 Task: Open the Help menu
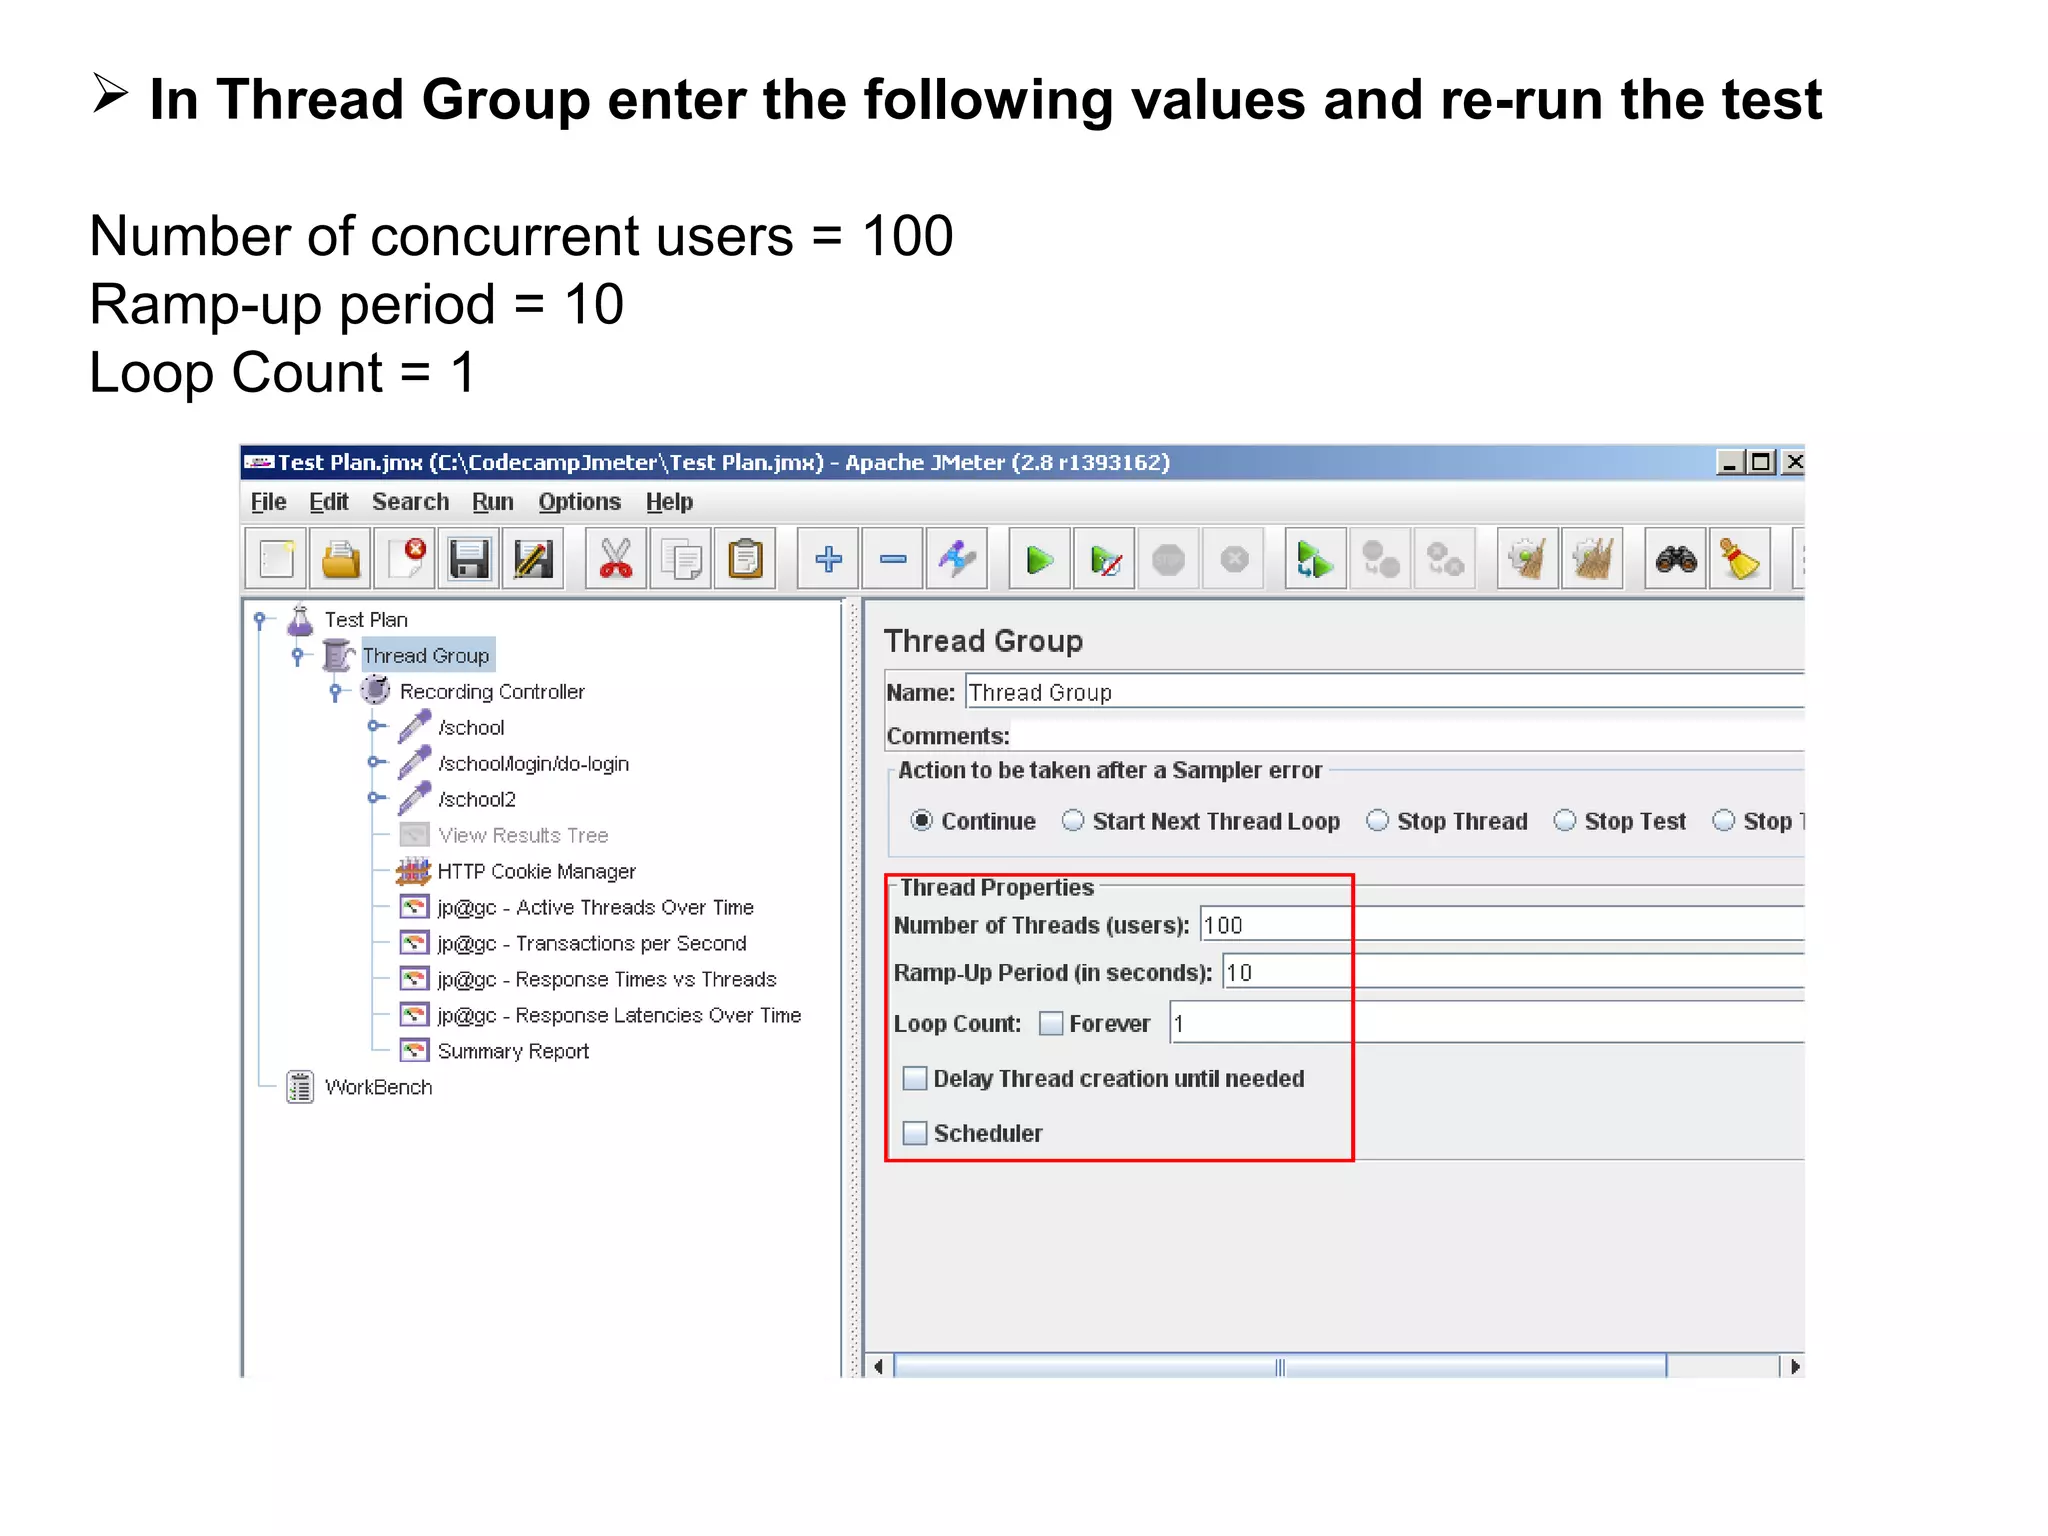[669, 502]
